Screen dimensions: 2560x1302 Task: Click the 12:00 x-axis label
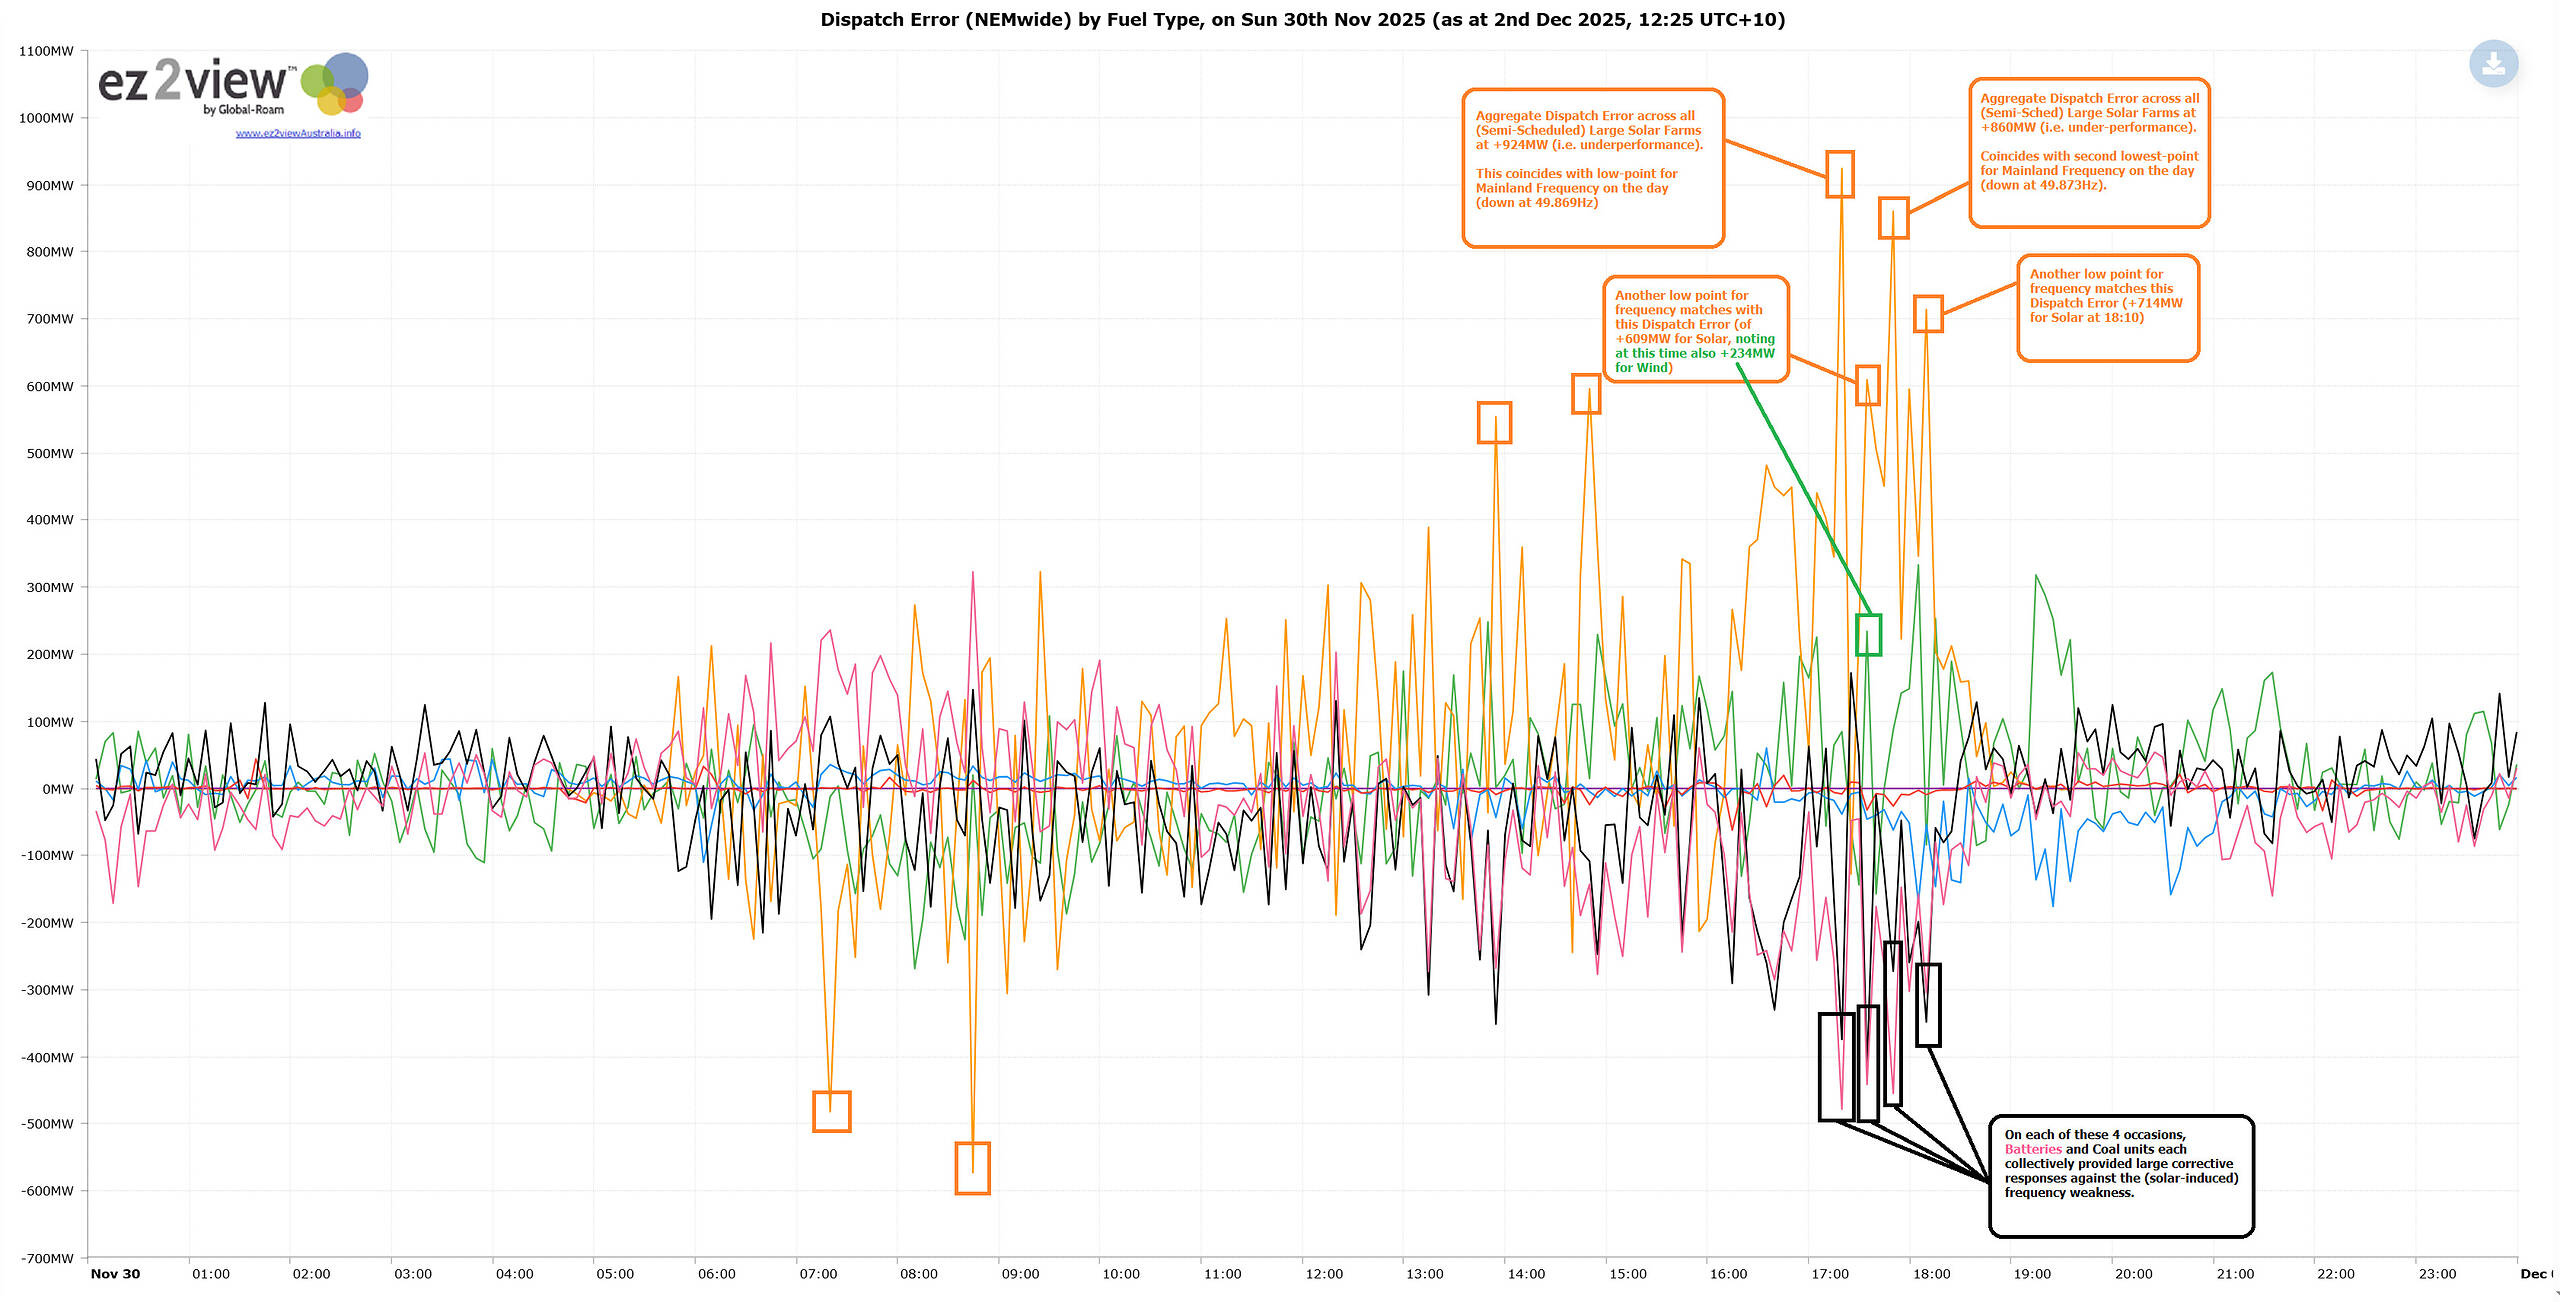pos(1323,1273)
